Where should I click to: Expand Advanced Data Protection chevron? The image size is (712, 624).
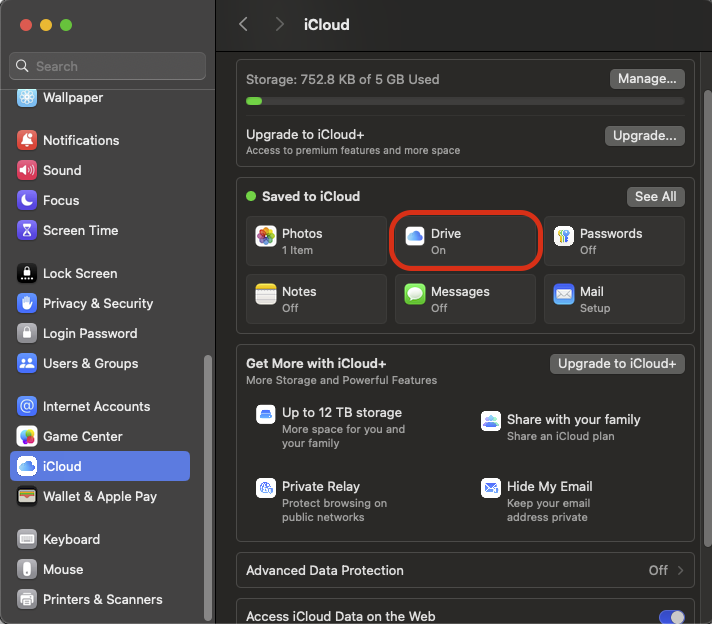point(680,570)
